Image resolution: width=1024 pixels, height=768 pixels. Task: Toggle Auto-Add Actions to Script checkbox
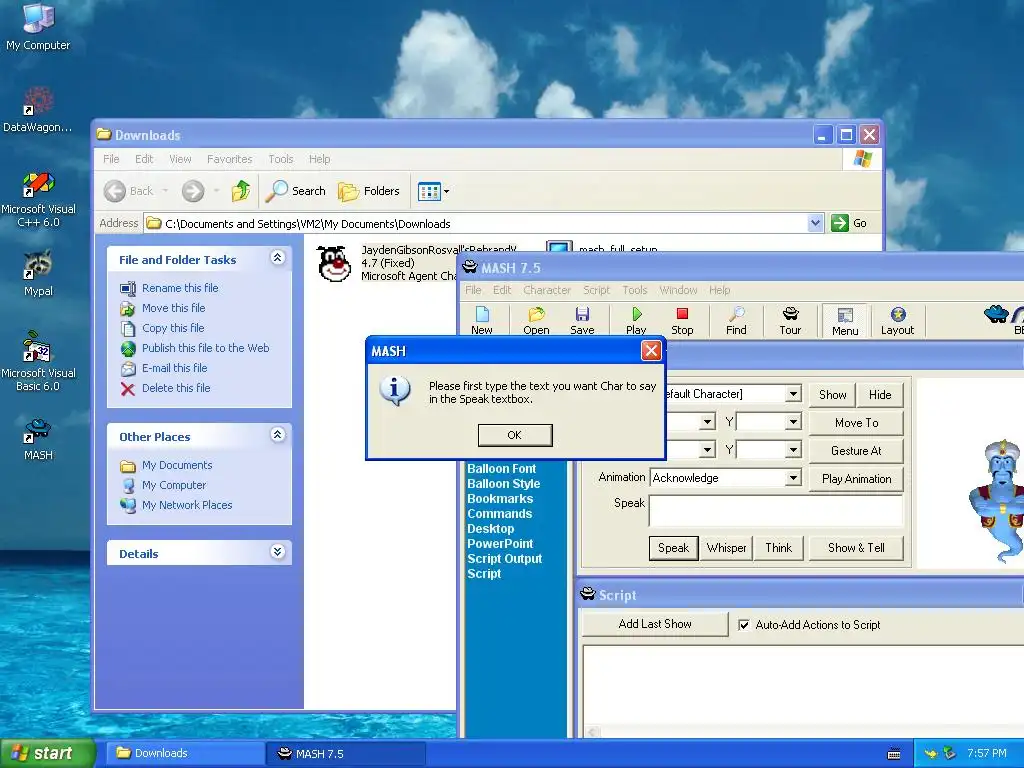coord(743,625)
